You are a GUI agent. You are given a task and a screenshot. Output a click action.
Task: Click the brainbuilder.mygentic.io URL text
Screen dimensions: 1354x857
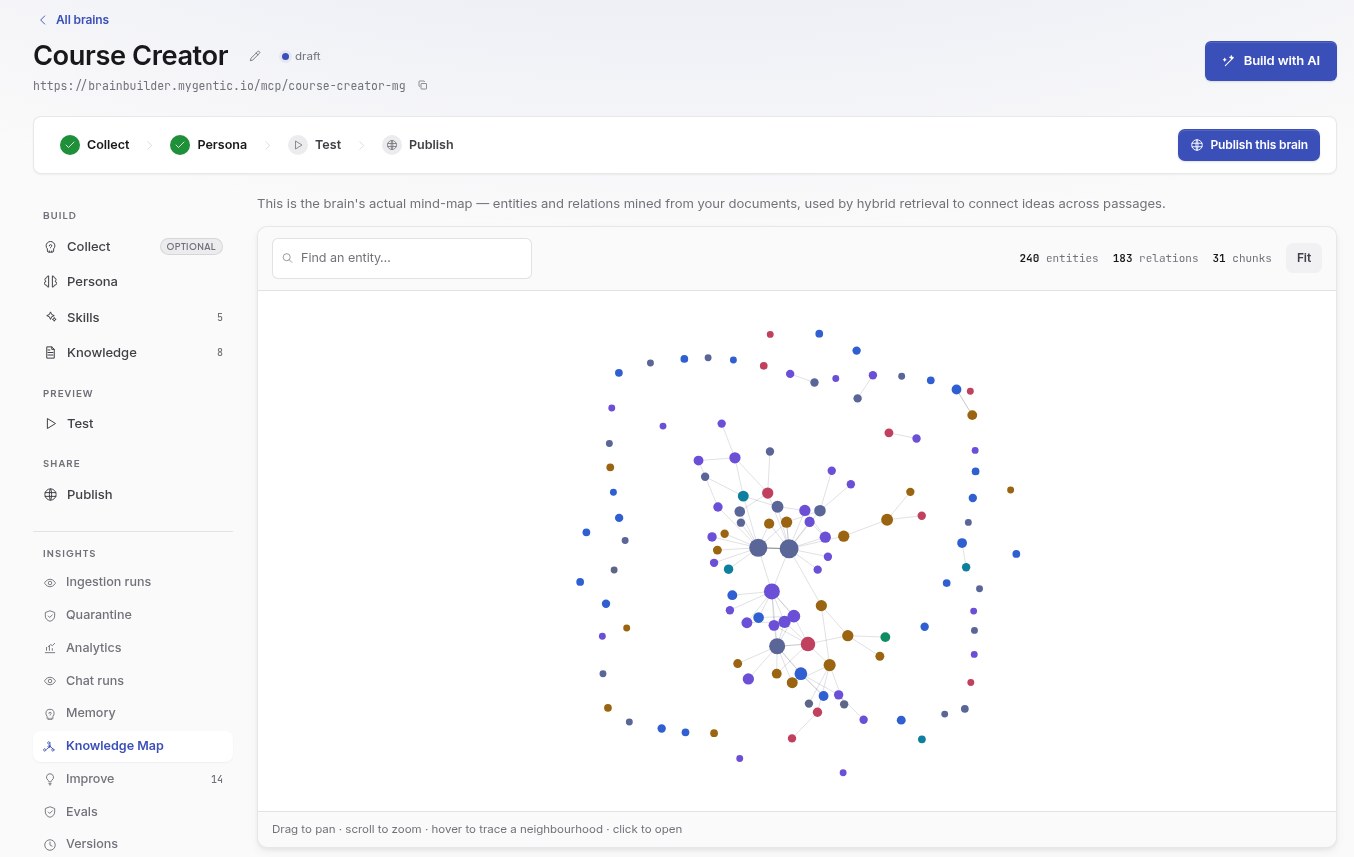tap(220, 86)
